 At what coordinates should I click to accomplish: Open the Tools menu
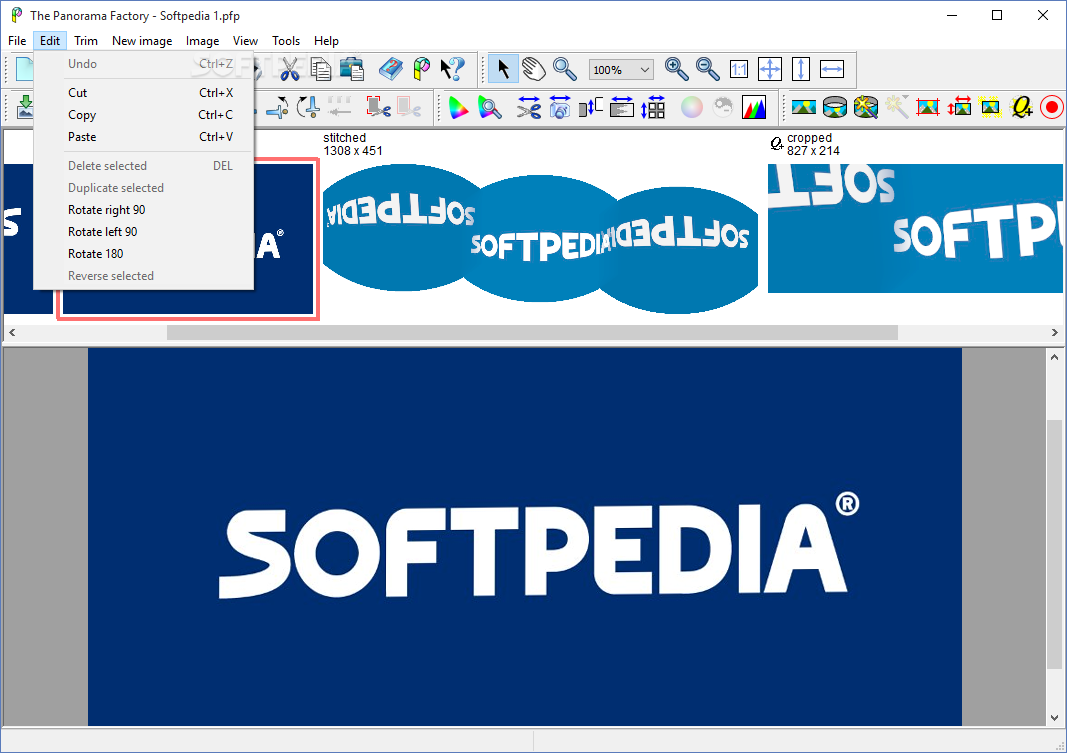[286, 41]
